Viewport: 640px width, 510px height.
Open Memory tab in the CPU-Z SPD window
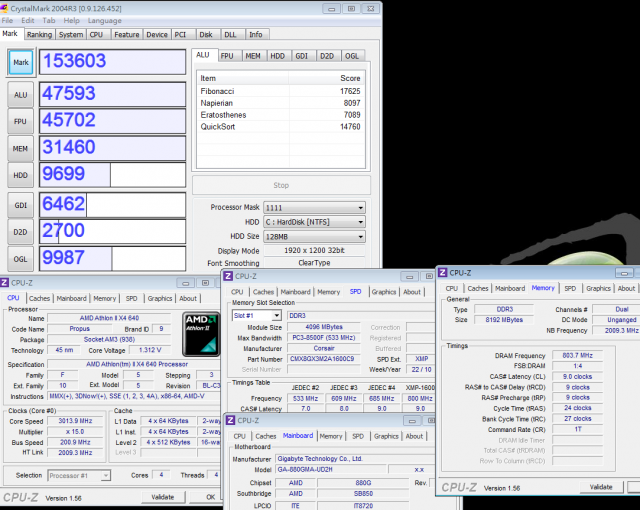click(x=329, y=292)
